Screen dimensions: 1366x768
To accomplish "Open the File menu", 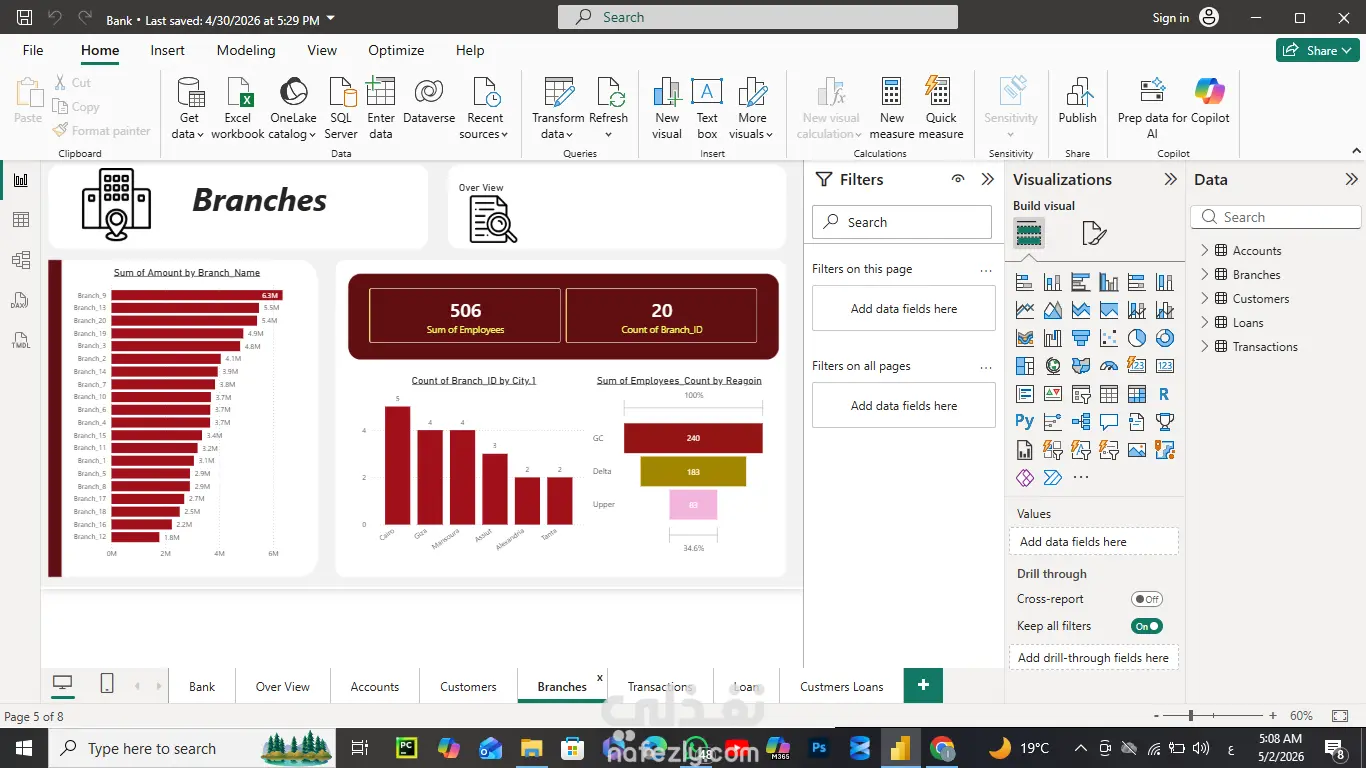I will pyautogui.click(x=33, y=50).
